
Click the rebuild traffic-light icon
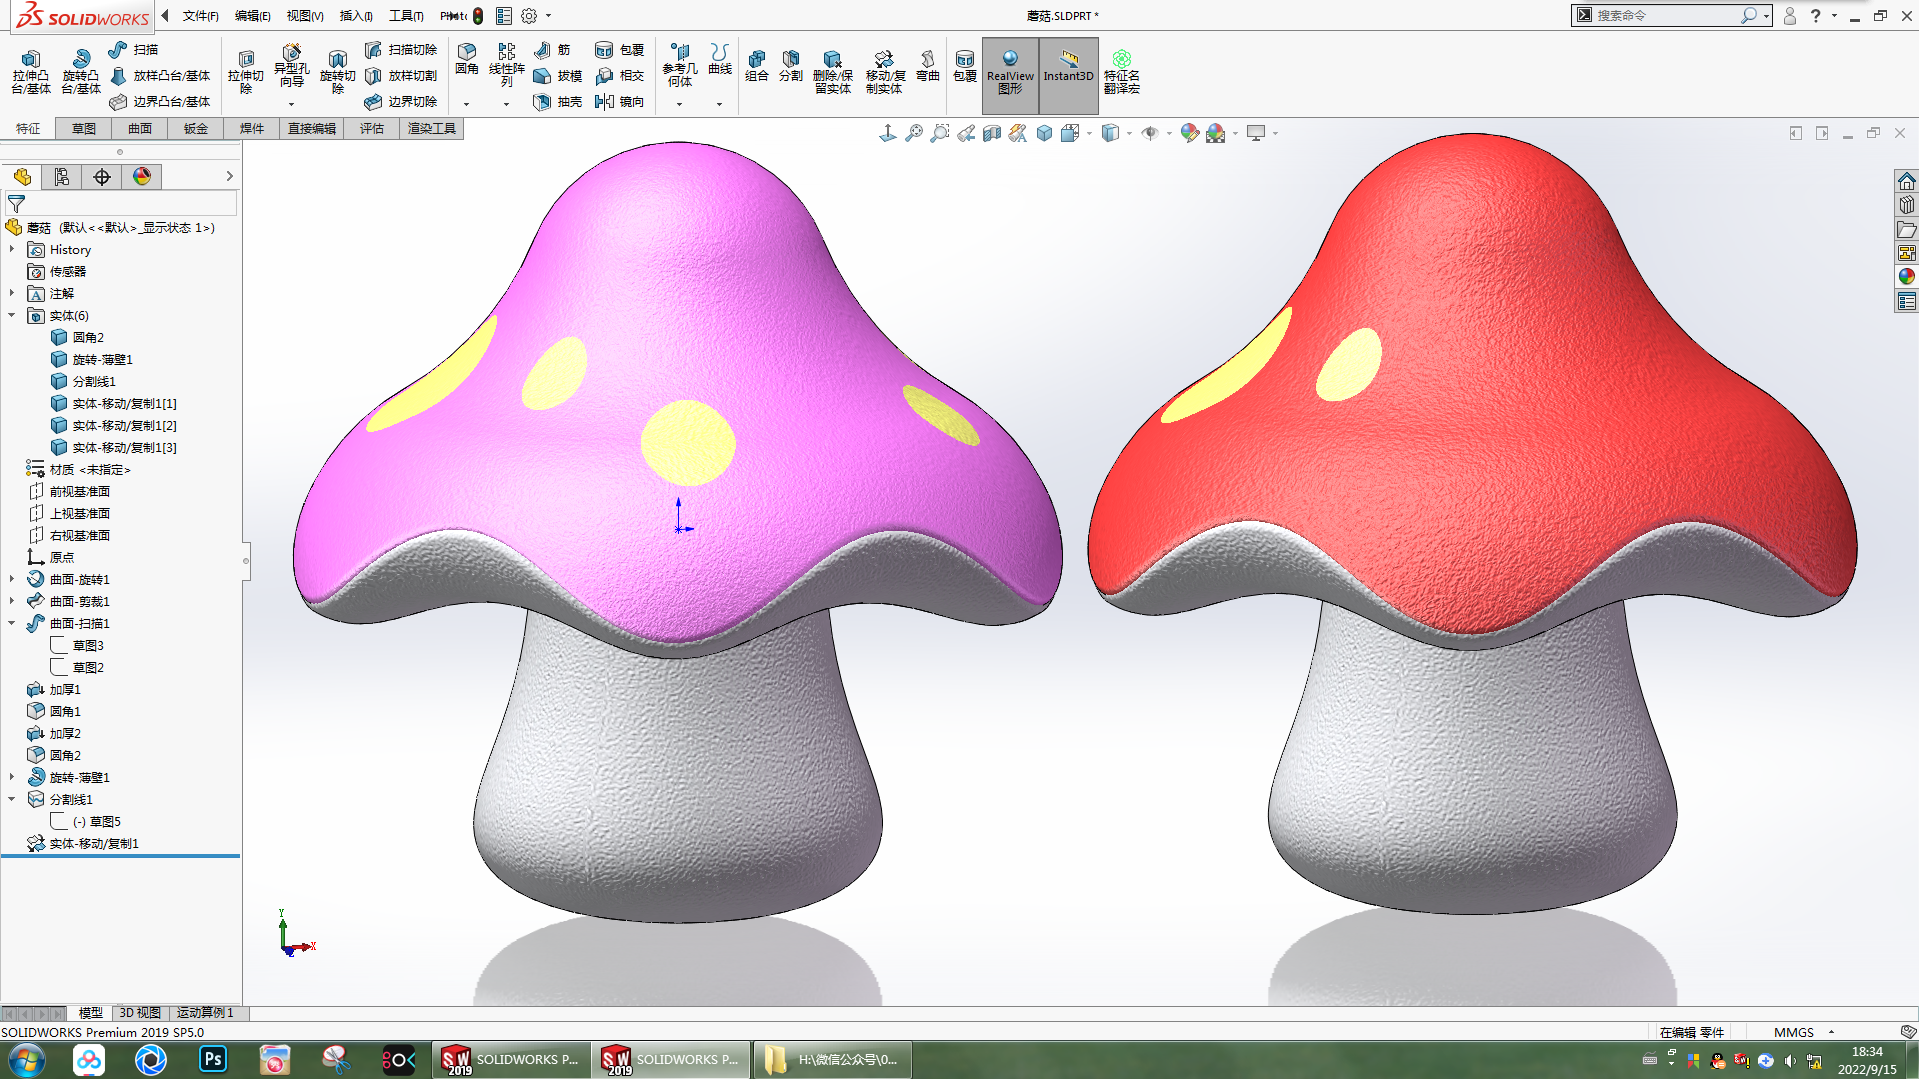click(479, 16)
